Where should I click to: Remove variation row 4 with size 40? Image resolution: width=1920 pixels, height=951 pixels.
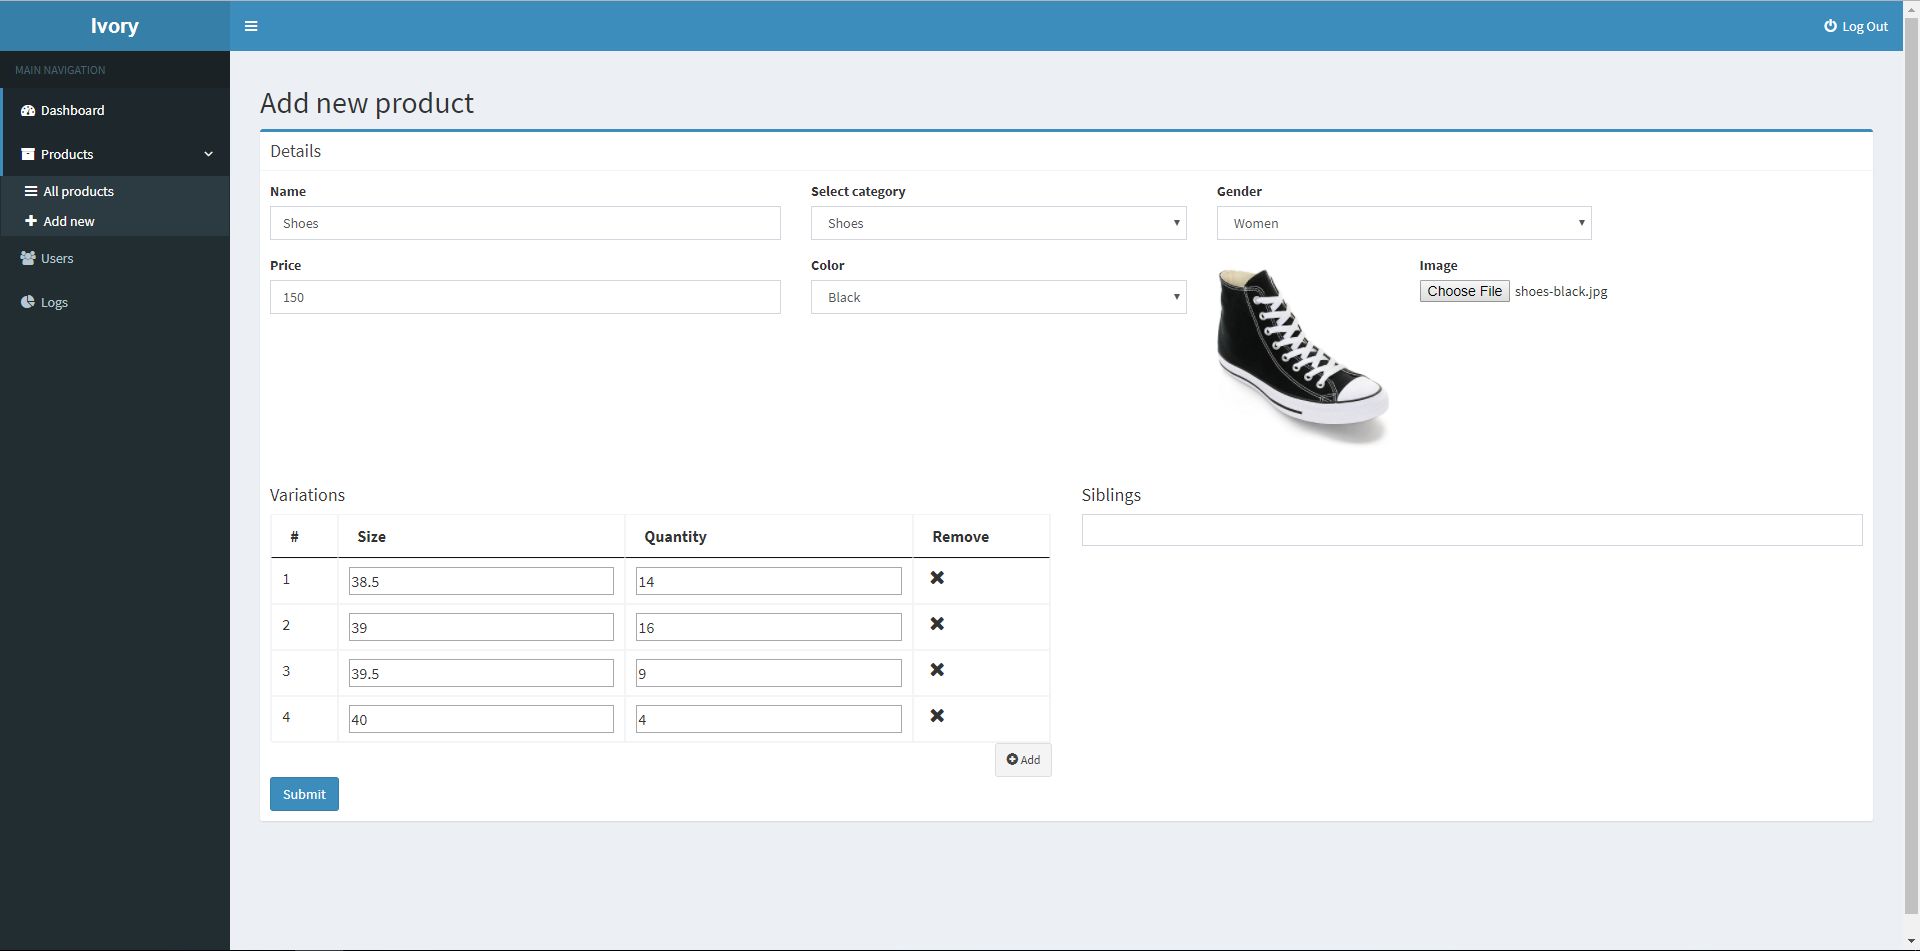pyautogui.click(x=937, y=716)
